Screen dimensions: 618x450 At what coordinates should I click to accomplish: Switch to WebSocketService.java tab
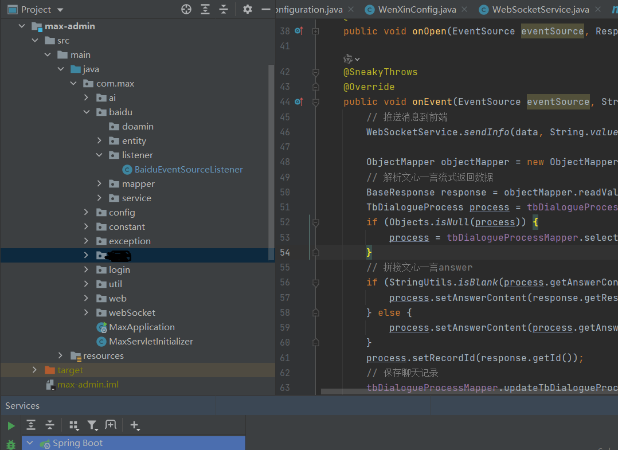pyautogui.click(x=540, y=9)
